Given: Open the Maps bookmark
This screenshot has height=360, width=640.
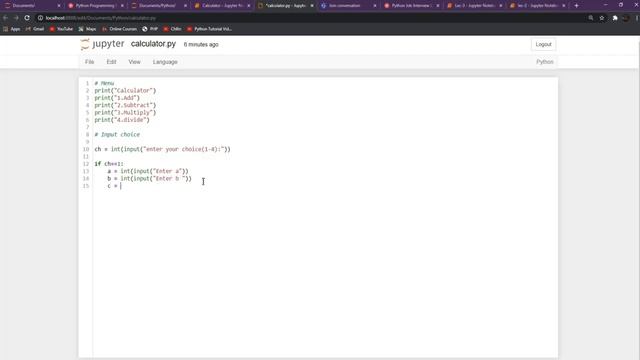Looking at the screenshot, I should [87, 29].
